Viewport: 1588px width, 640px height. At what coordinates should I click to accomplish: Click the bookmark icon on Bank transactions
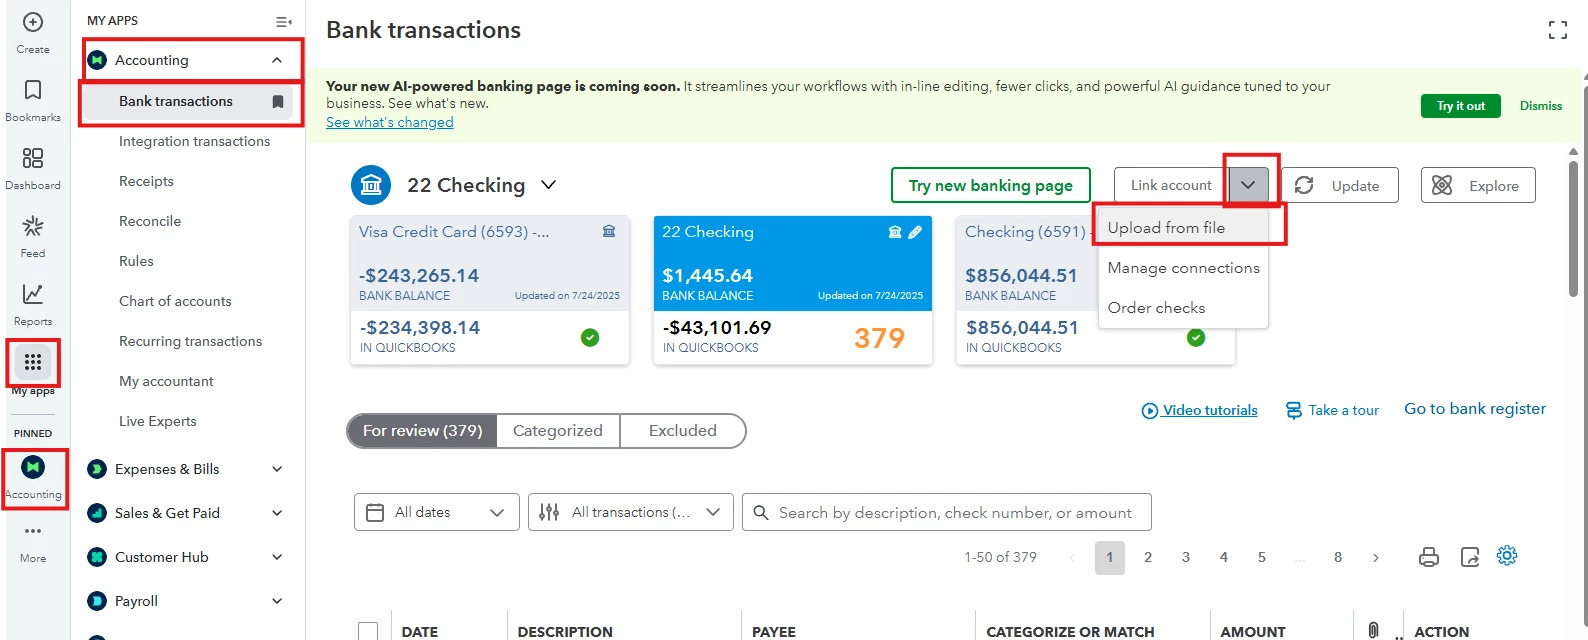[x=278, y=102]
